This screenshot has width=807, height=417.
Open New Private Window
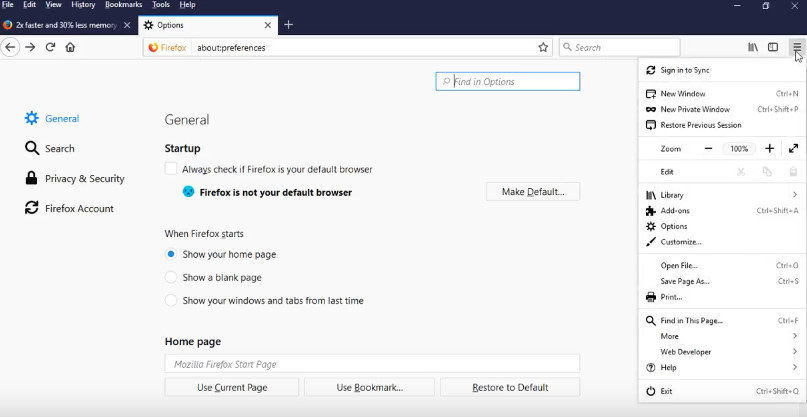pos(722,109)
